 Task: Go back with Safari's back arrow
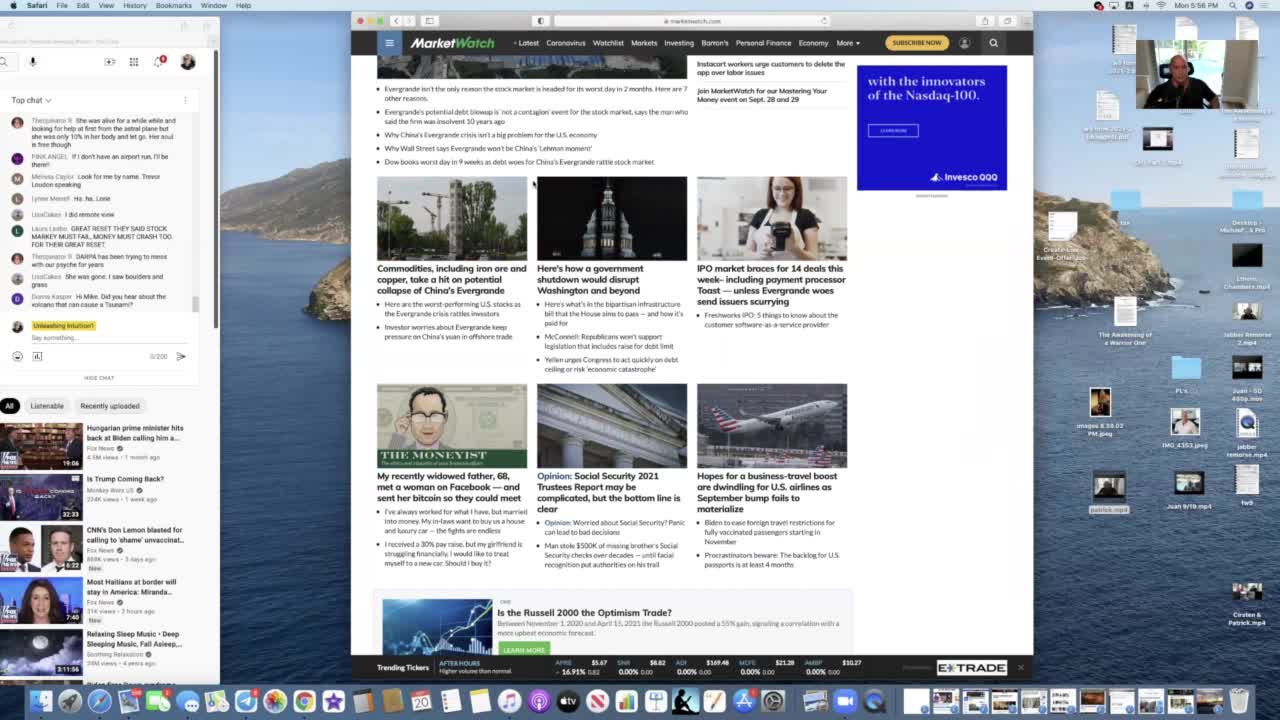[396, 21]
